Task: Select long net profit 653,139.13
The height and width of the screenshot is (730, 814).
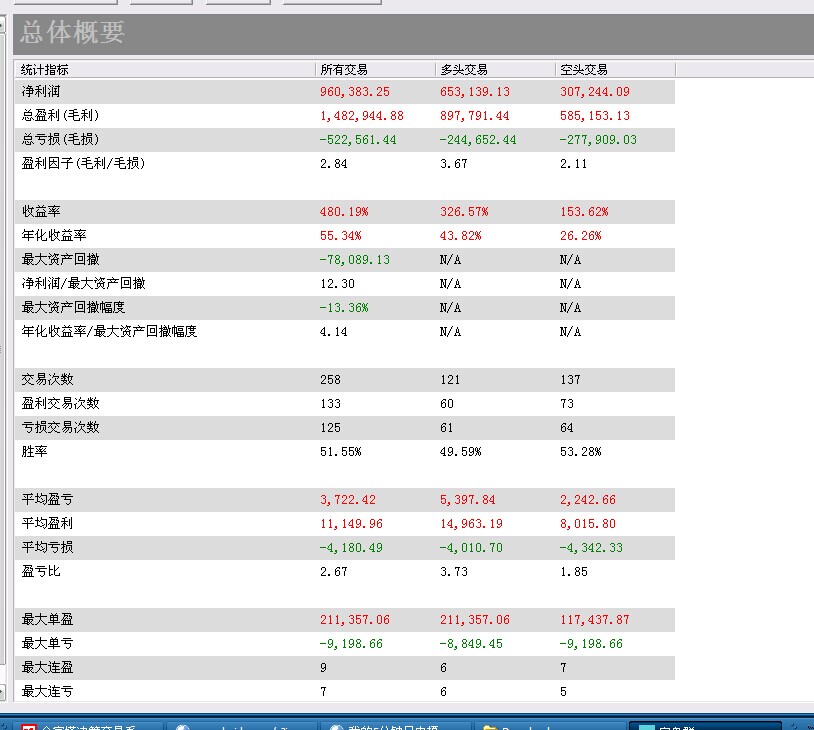Action: pyautogui.click(x=474, y=92)
